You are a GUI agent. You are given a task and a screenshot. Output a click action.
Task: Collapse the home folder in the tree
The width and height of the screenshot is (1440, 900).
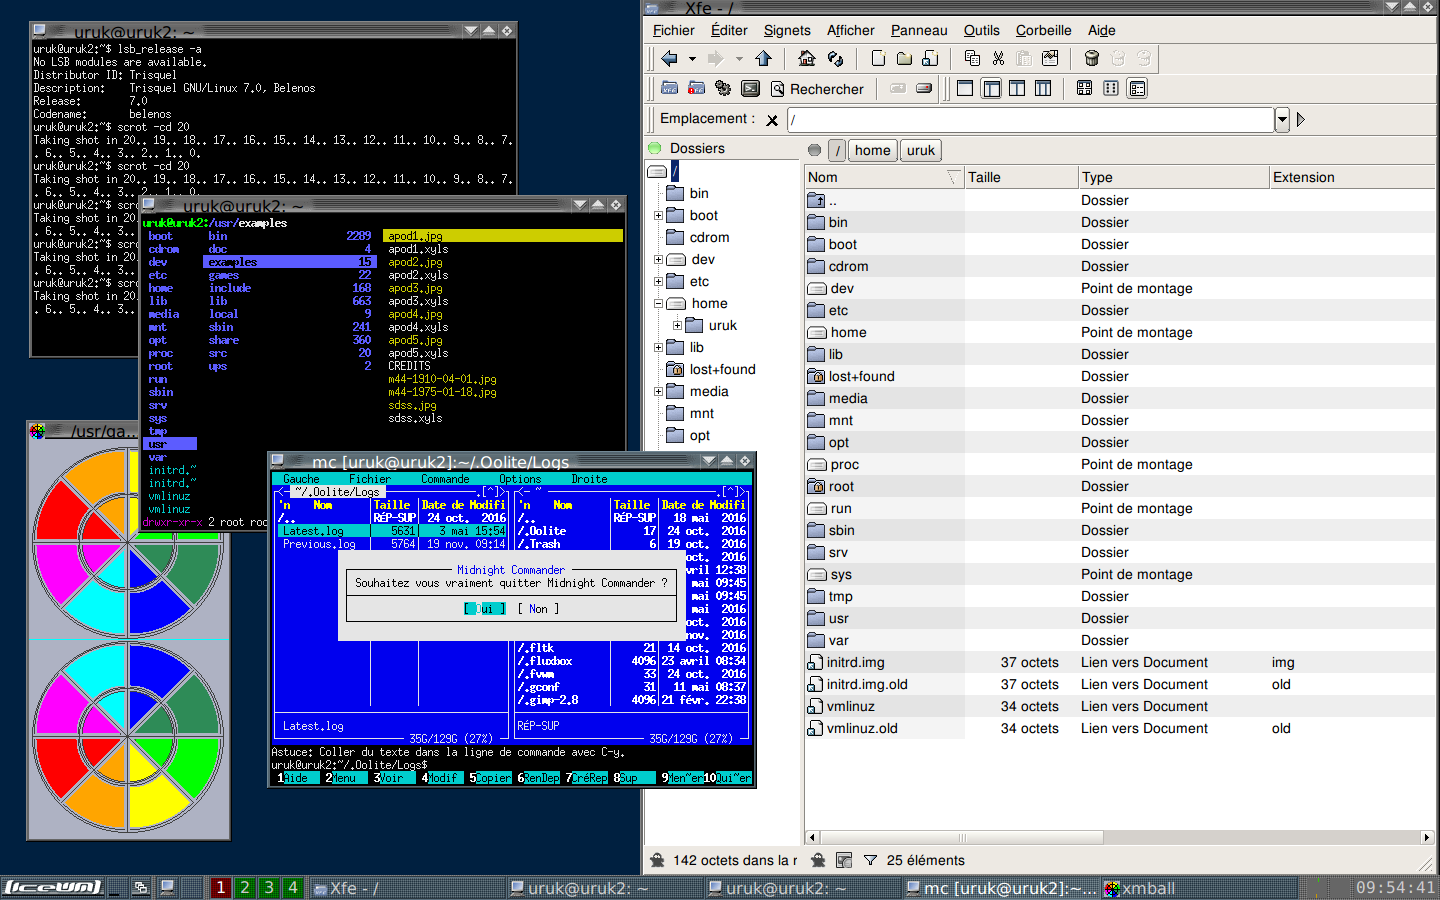[658, 304]
